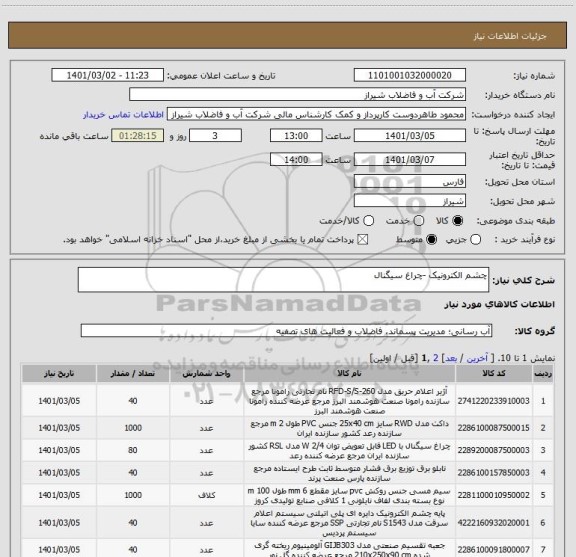
Task: Click price validity date 1401/03/07 field
Action: [x=410, y=159]
